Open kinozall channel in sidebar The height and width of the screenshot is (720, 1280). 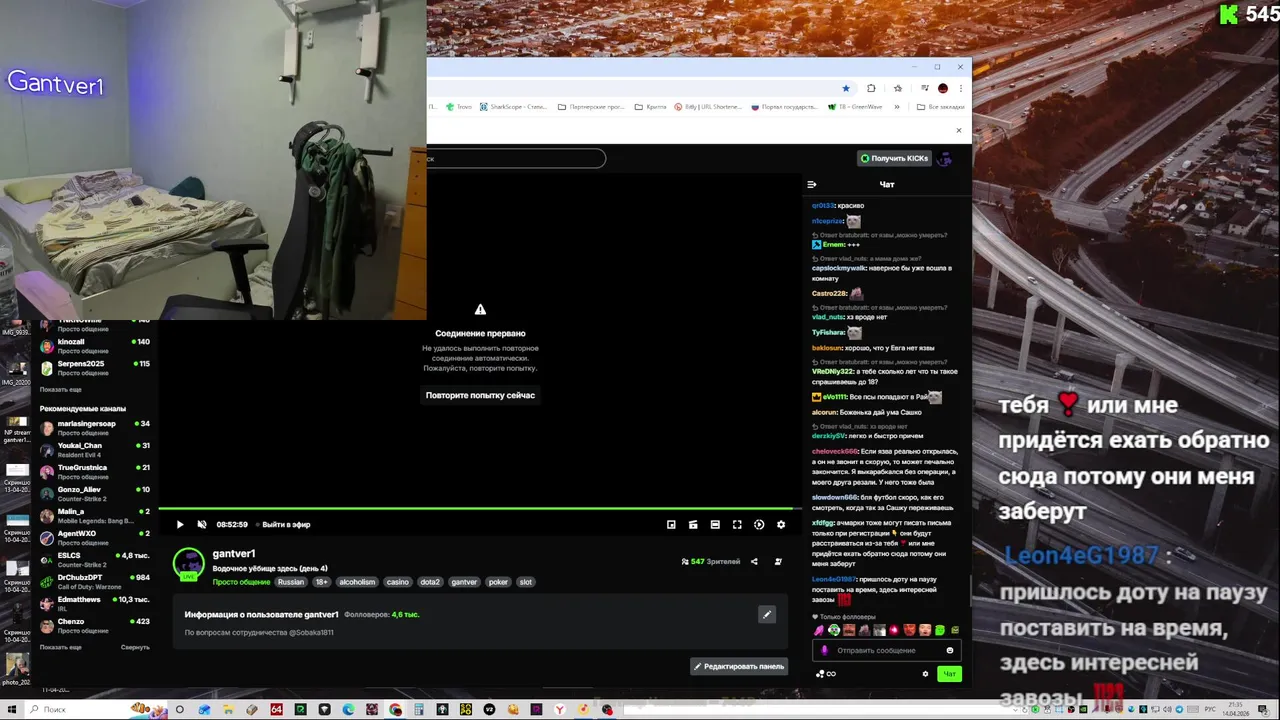tap(95, 346)
